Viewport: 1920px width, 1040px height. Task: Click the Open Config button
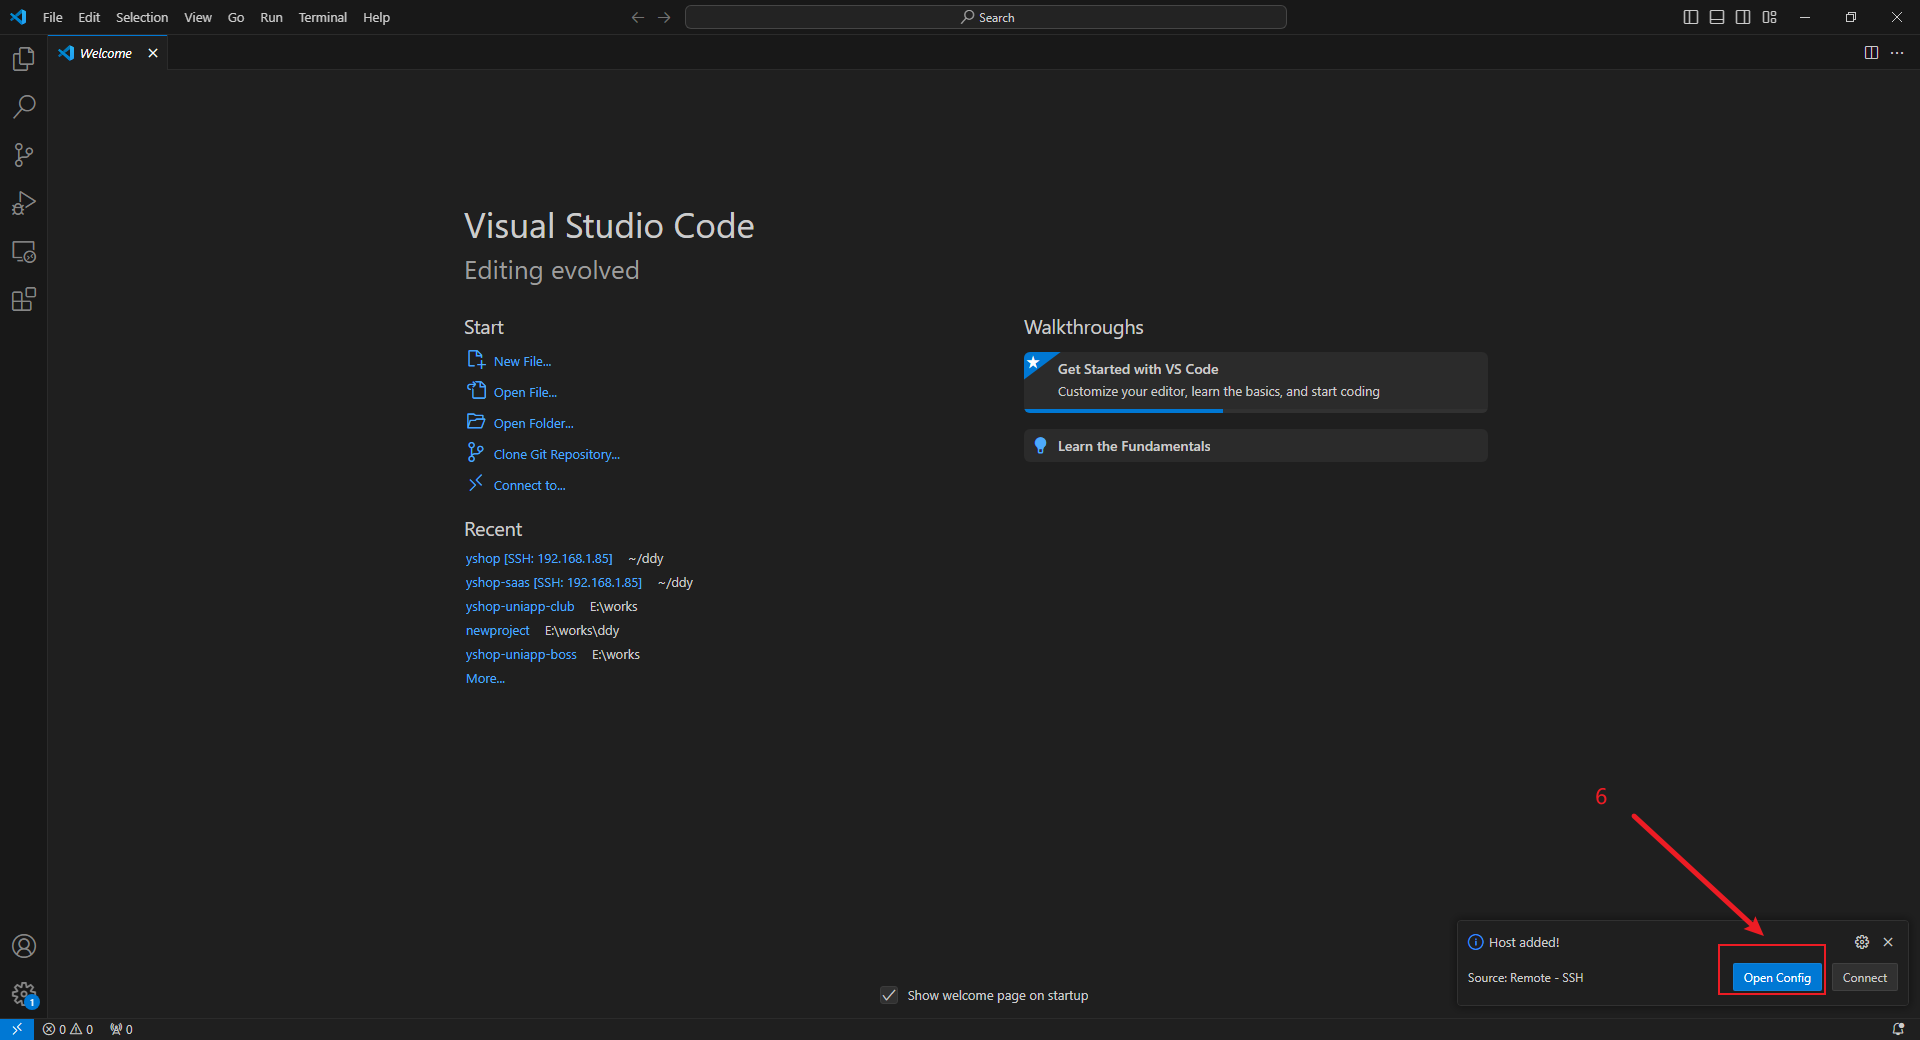tap(1777, 978)
